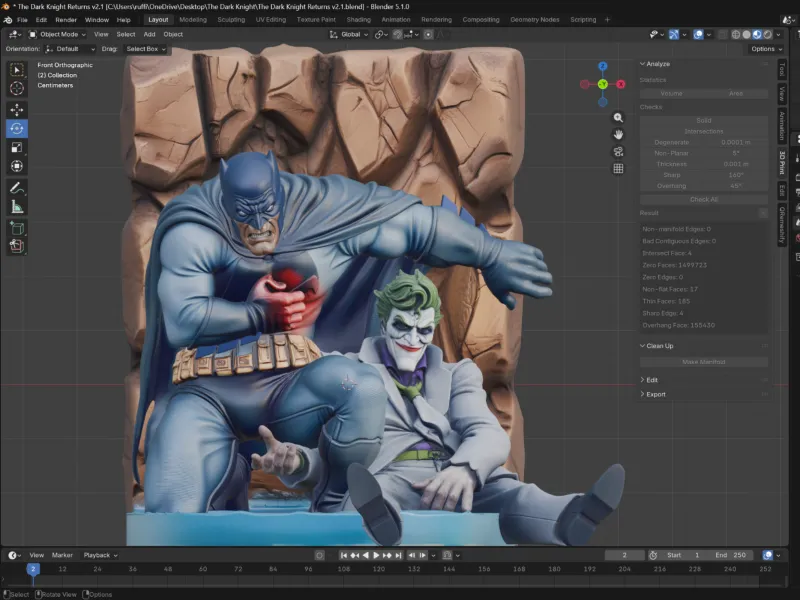Collapse the Clean Up panel

point(657,345)
